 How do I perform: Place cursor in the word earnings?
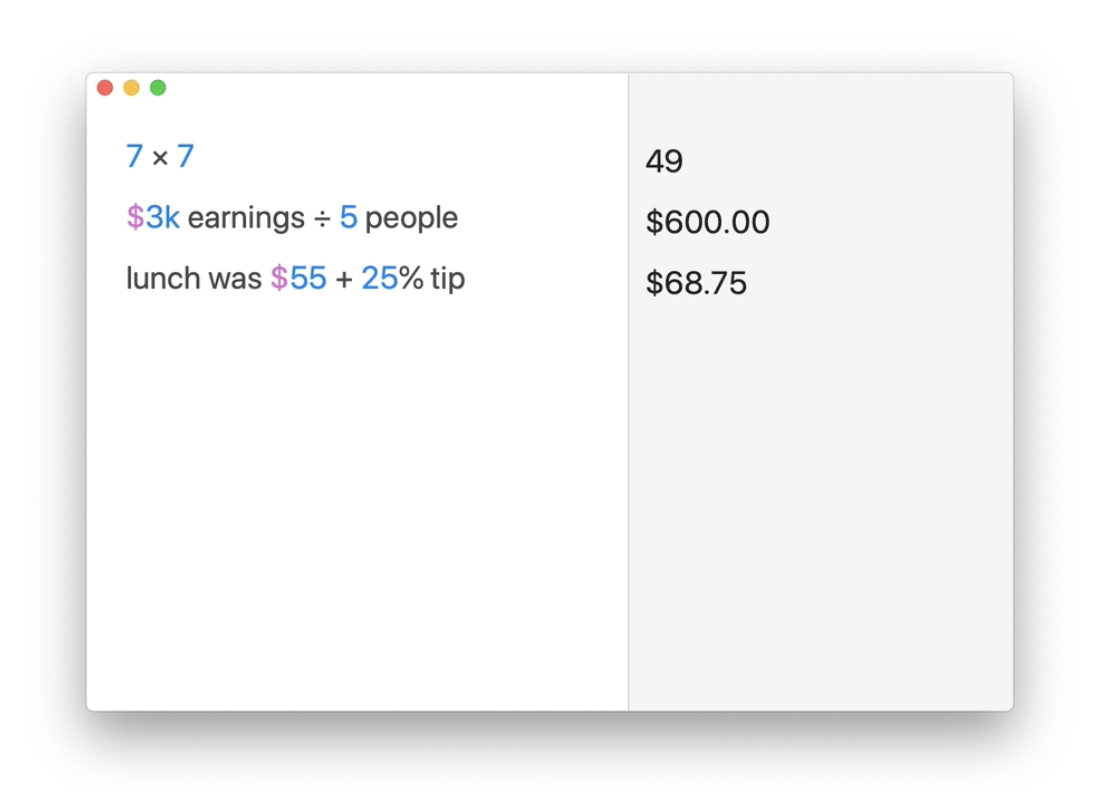246,218
